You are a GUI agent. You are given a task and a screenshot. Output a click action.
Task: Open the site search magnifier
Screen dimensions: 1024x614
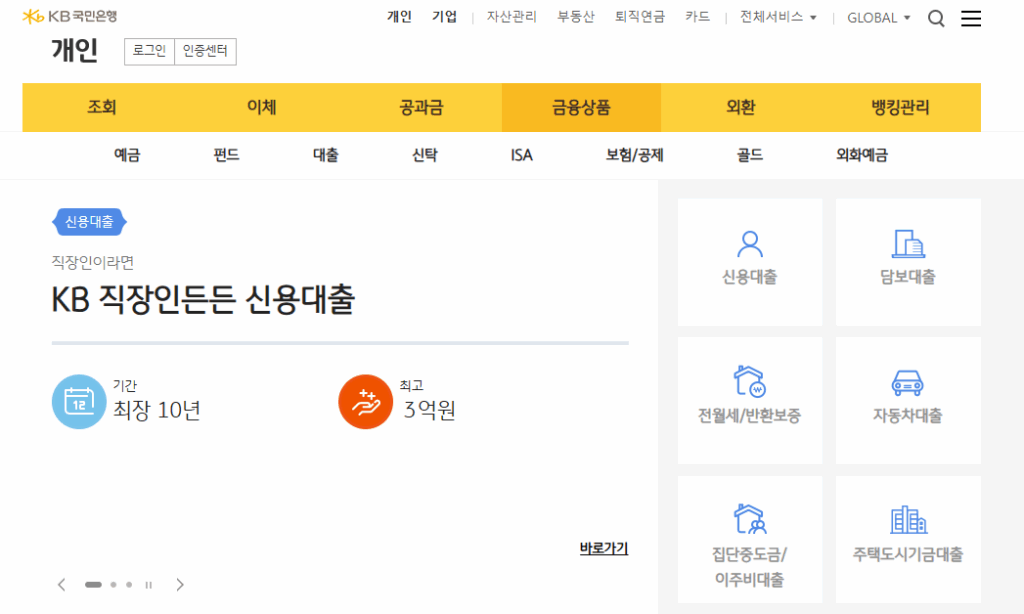[x=936, y=17]
